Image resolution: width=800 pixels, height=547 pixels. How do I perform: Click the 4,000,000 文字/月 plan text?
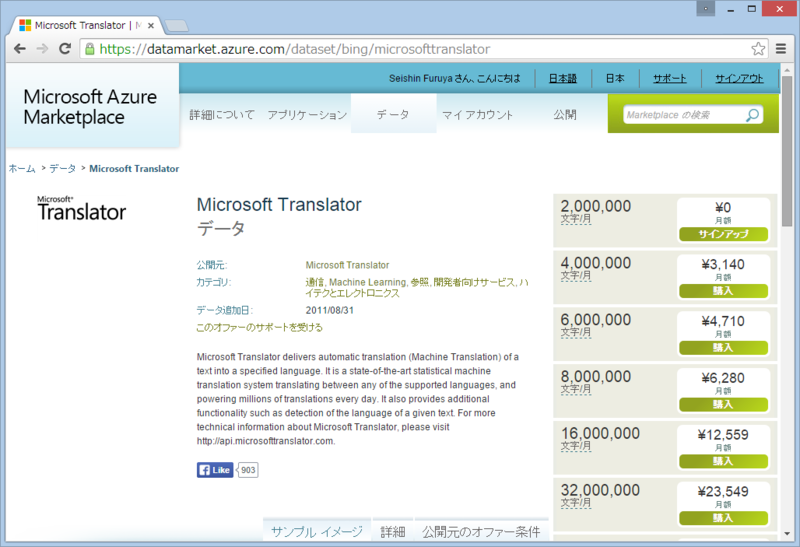click(x=596, y=268)
